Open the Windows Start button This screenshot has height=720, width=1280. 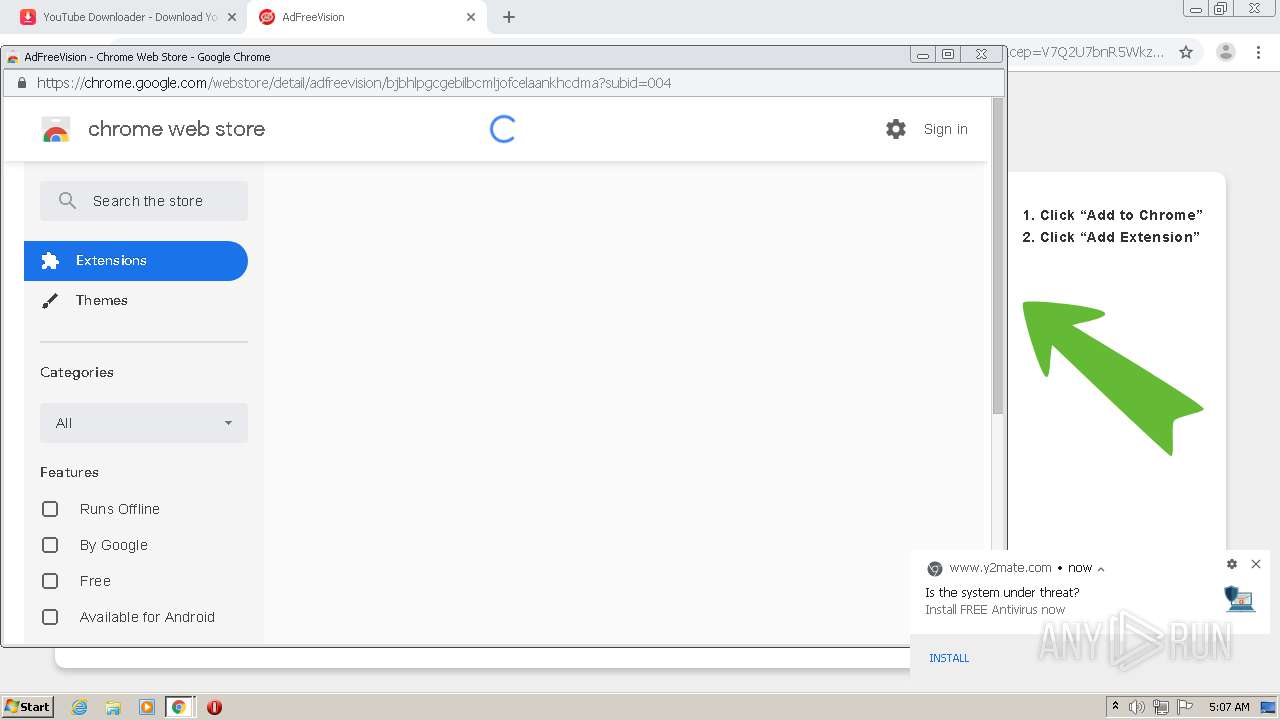click(28, 707)
